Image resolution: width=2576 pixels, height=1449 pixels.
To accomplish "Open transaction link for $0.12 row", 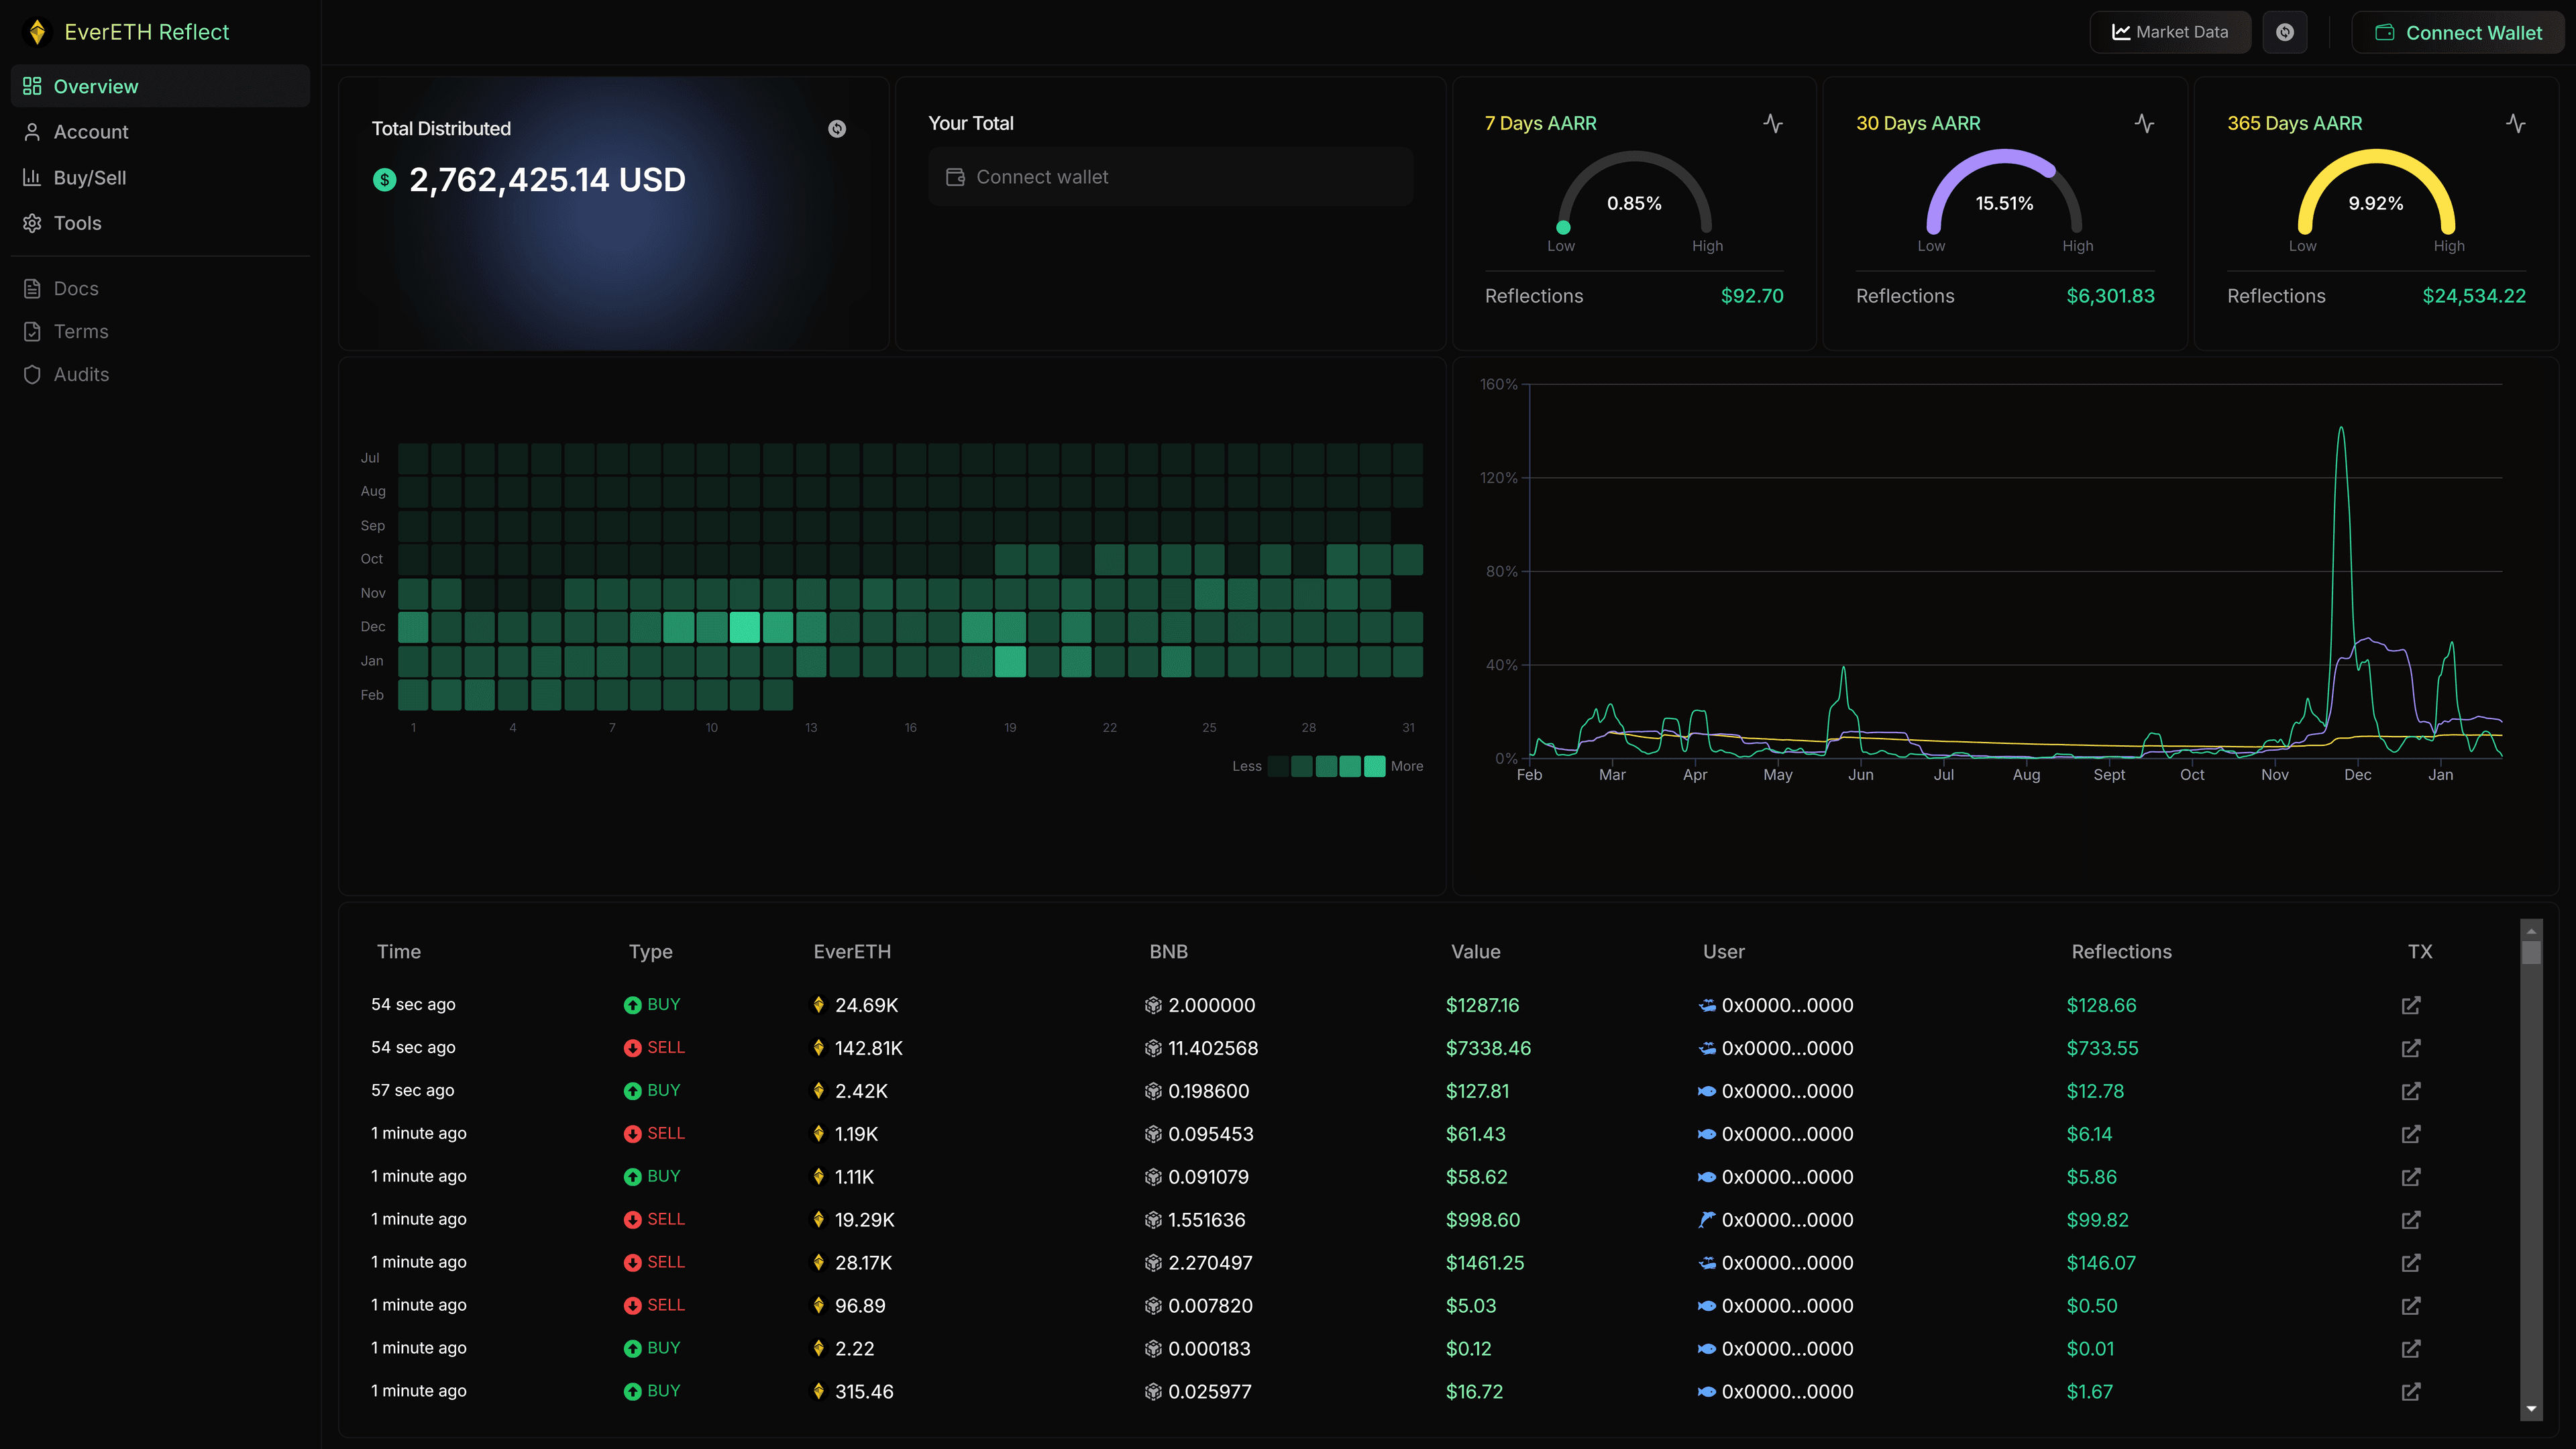I will point(2411,1349).
